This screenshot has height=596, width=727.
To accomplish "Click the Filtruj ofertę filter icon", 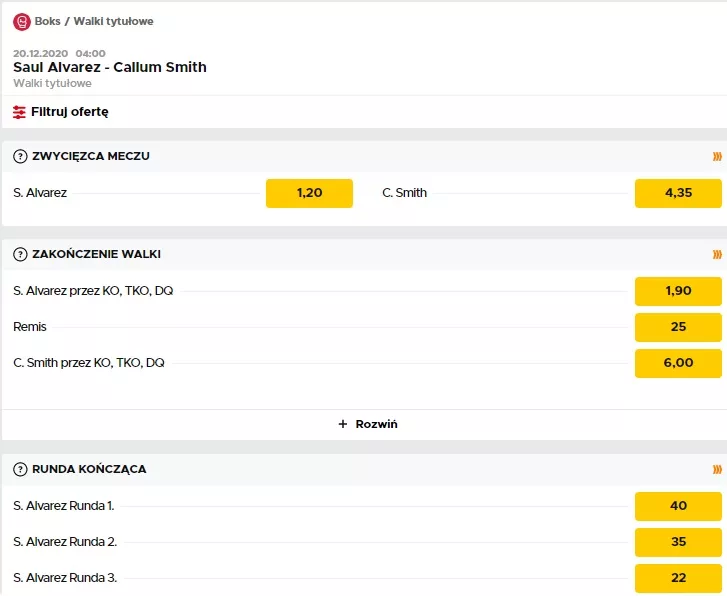I will coord(20,112).
